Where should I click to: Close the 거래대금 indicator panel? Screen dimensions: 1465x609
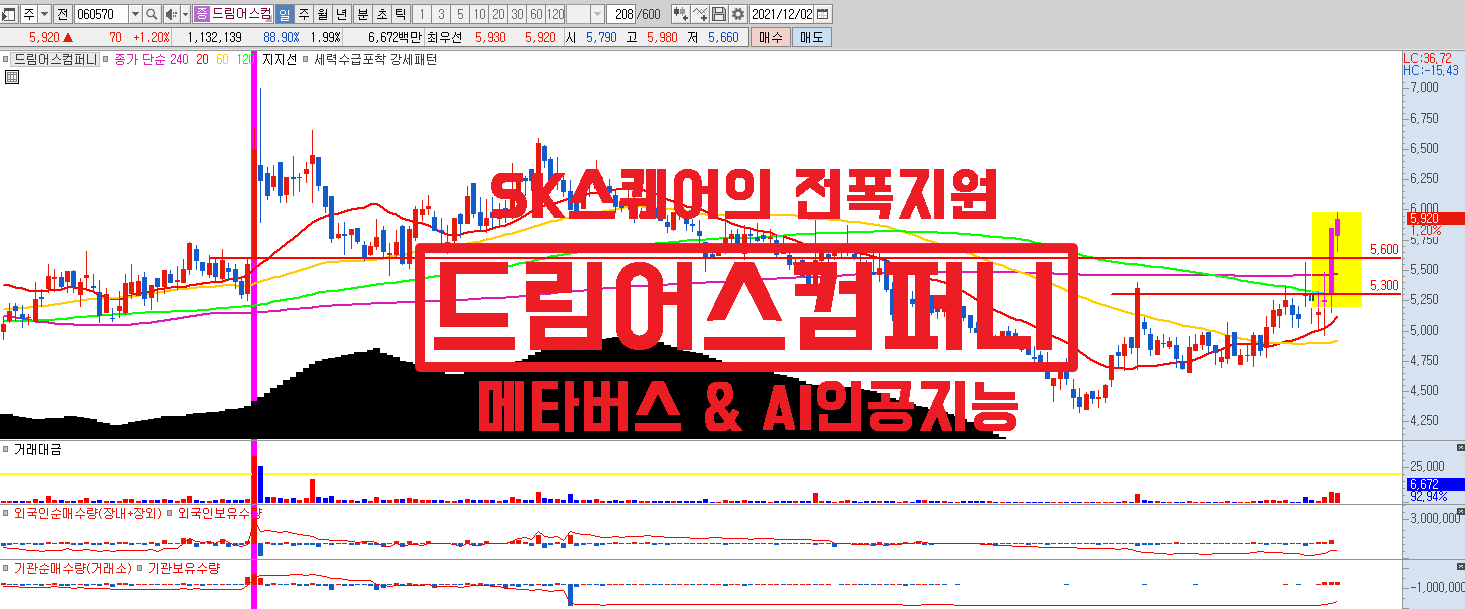click(1459, 447)
